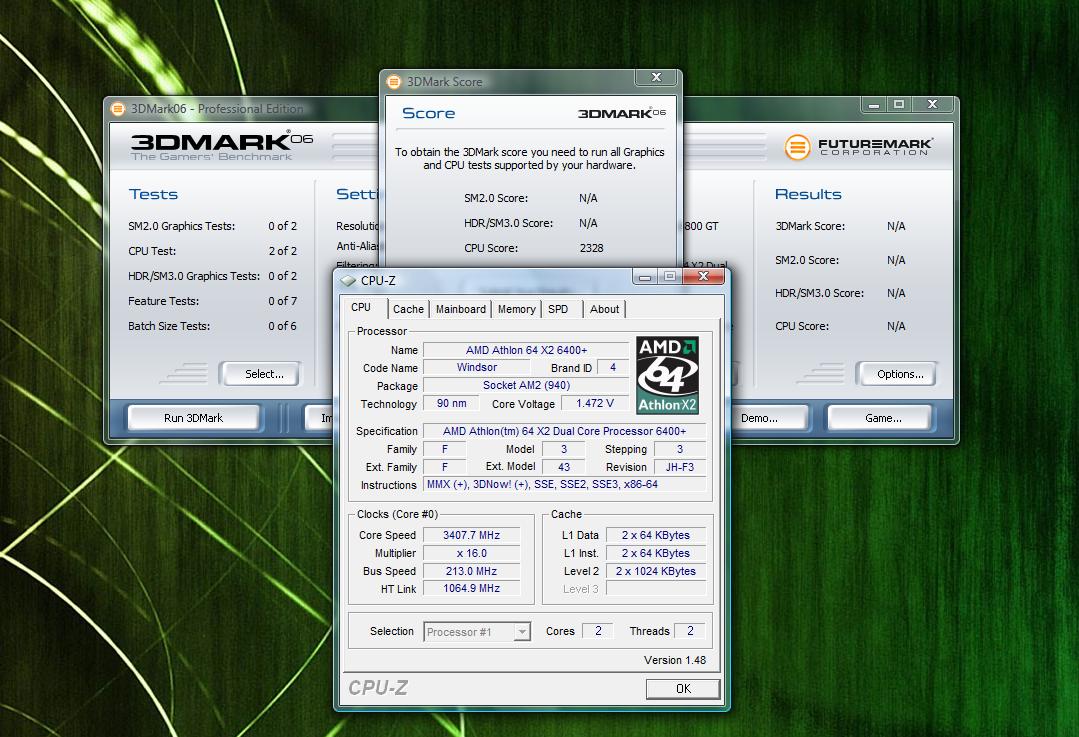The image size is (1079, 737).
Task: Click the Bus Speed 213.0 MHz value
Action: [471, 570]
